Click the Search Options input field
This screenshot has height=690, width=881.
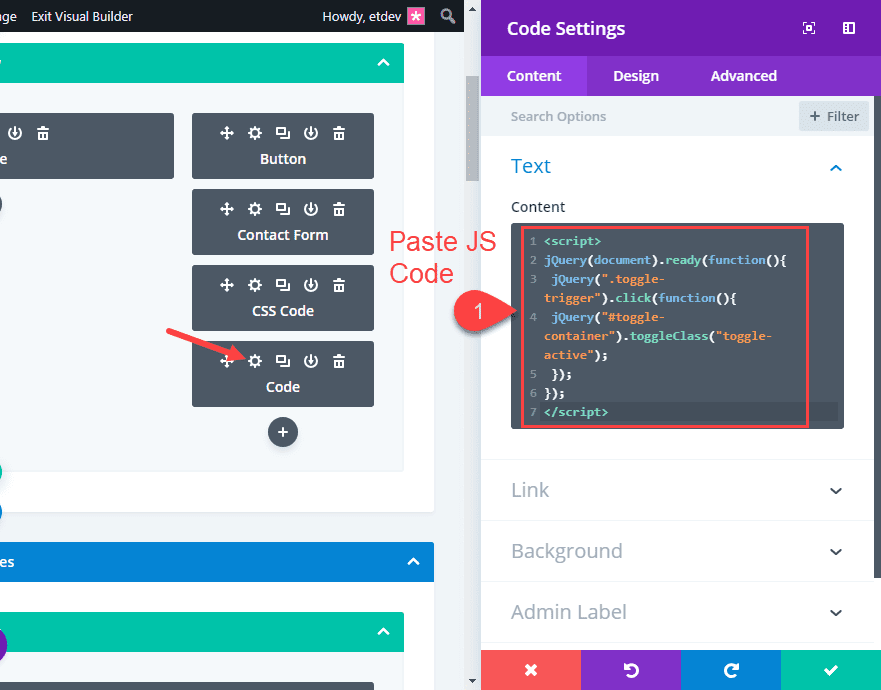coord(600,116)
